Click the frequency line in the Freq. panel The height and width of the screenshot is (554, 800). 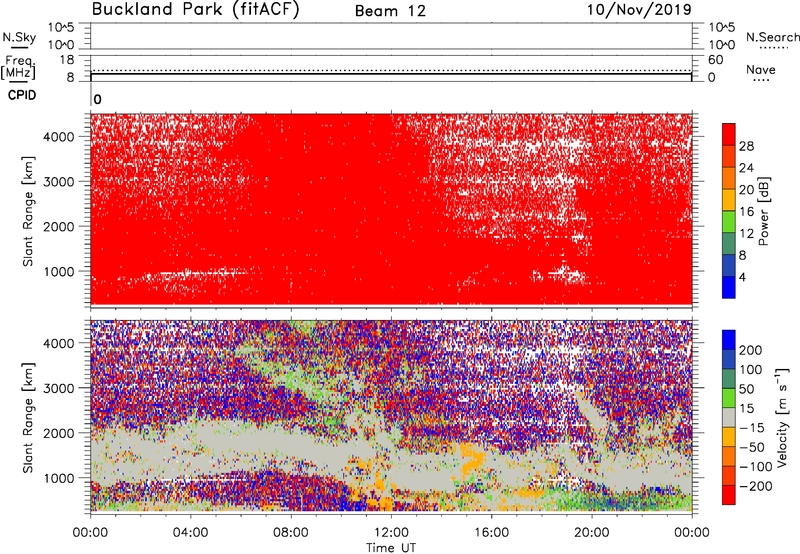391,74
